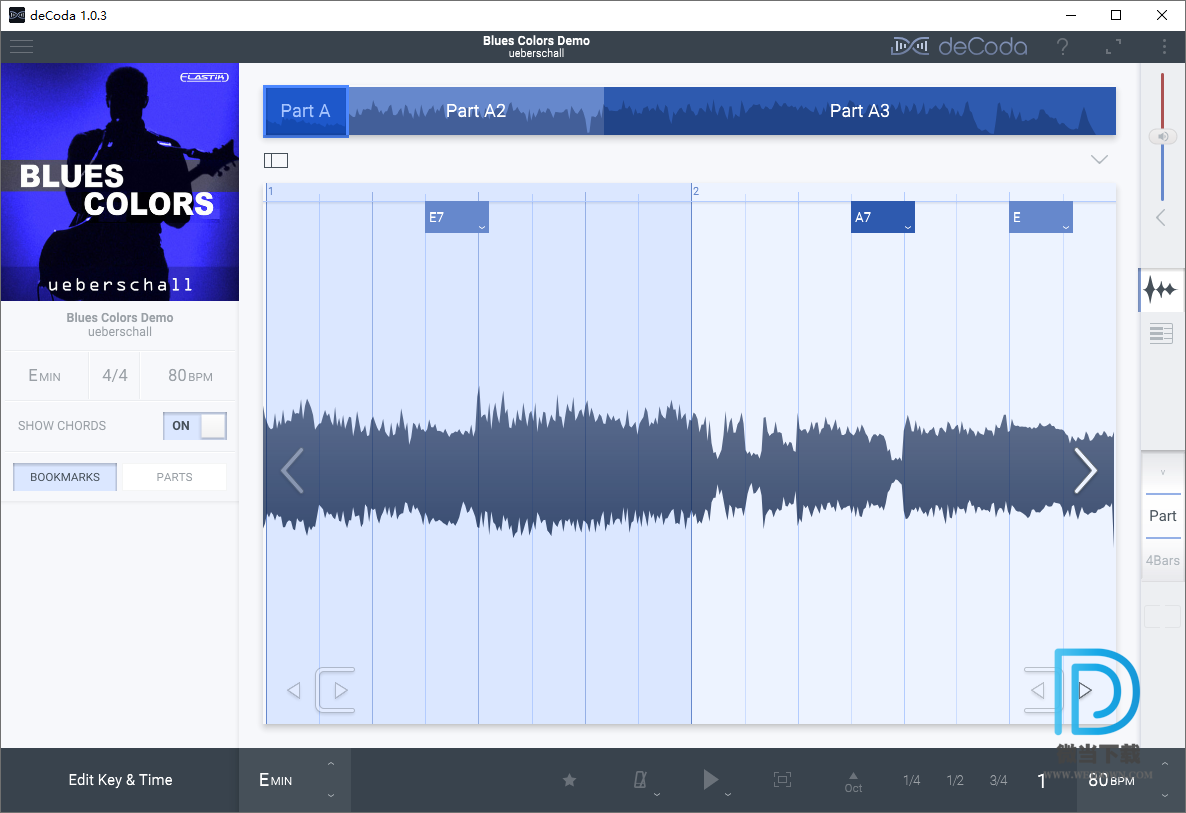
Task: Increase BPM with up arrow
Action: point(1165,764)
